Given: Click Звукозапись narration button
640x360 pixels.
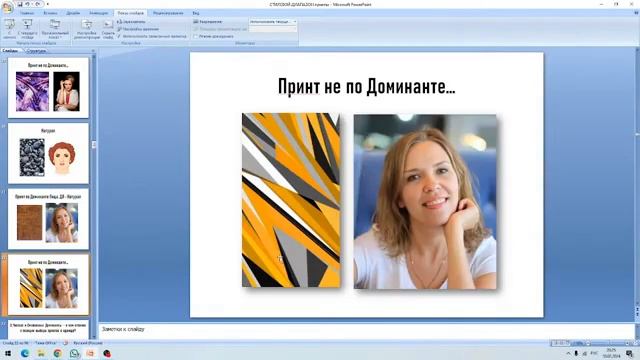Looking at the screenshot, I should [x=131, y=22].
